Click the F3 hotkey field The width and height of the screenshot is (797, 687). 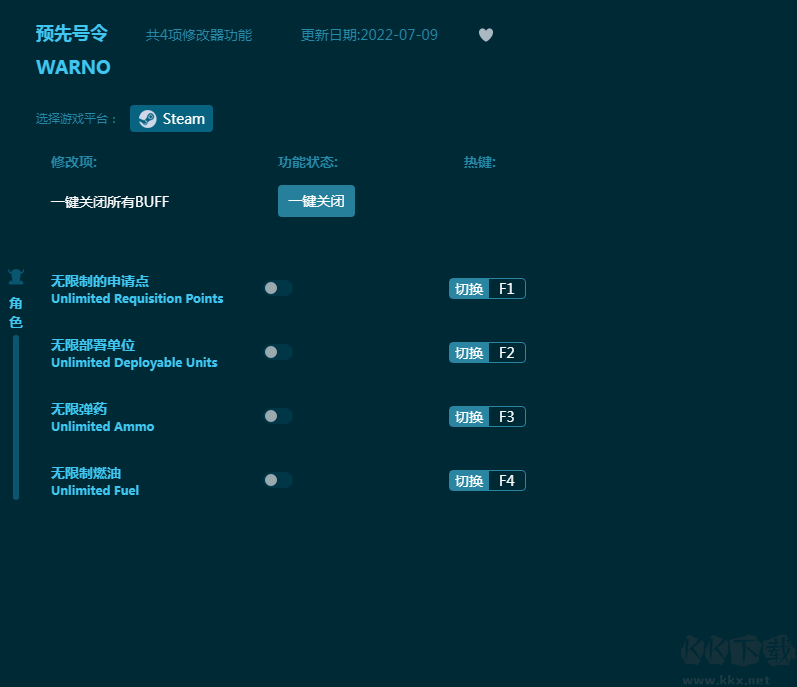point(507,417)
